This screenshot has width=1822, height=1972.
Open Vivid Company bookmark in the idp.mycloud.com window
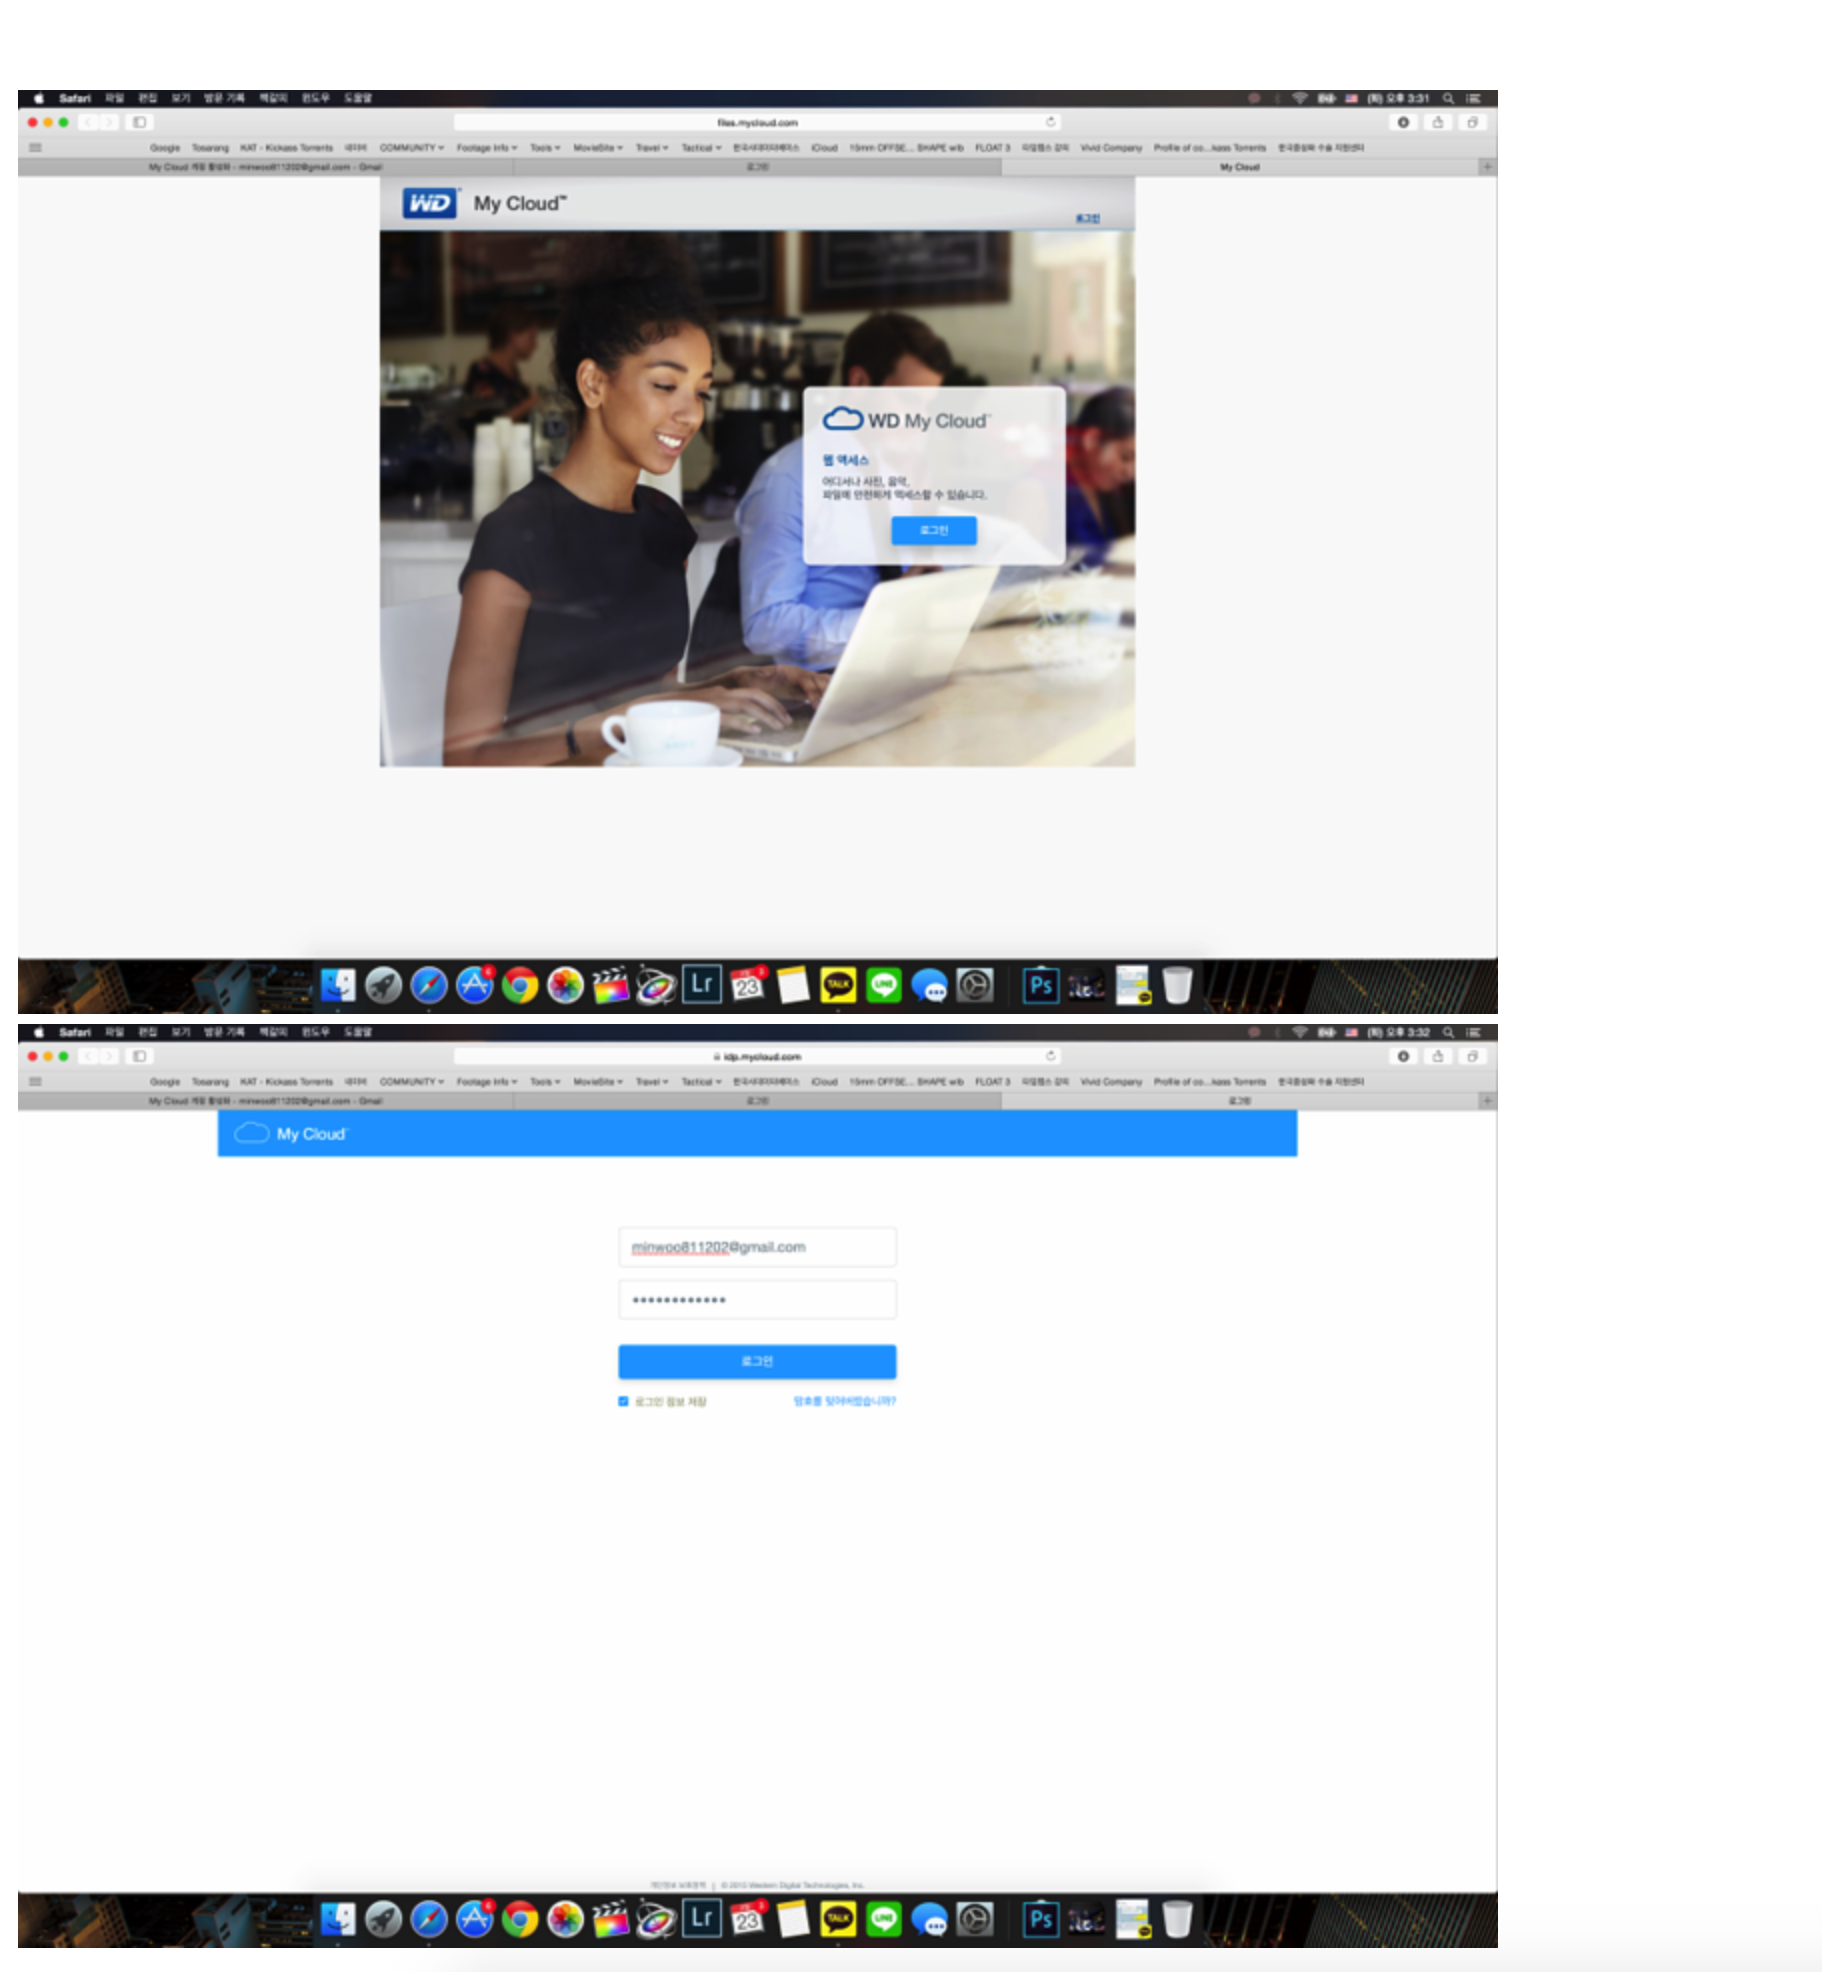tap(1111, 1082)
